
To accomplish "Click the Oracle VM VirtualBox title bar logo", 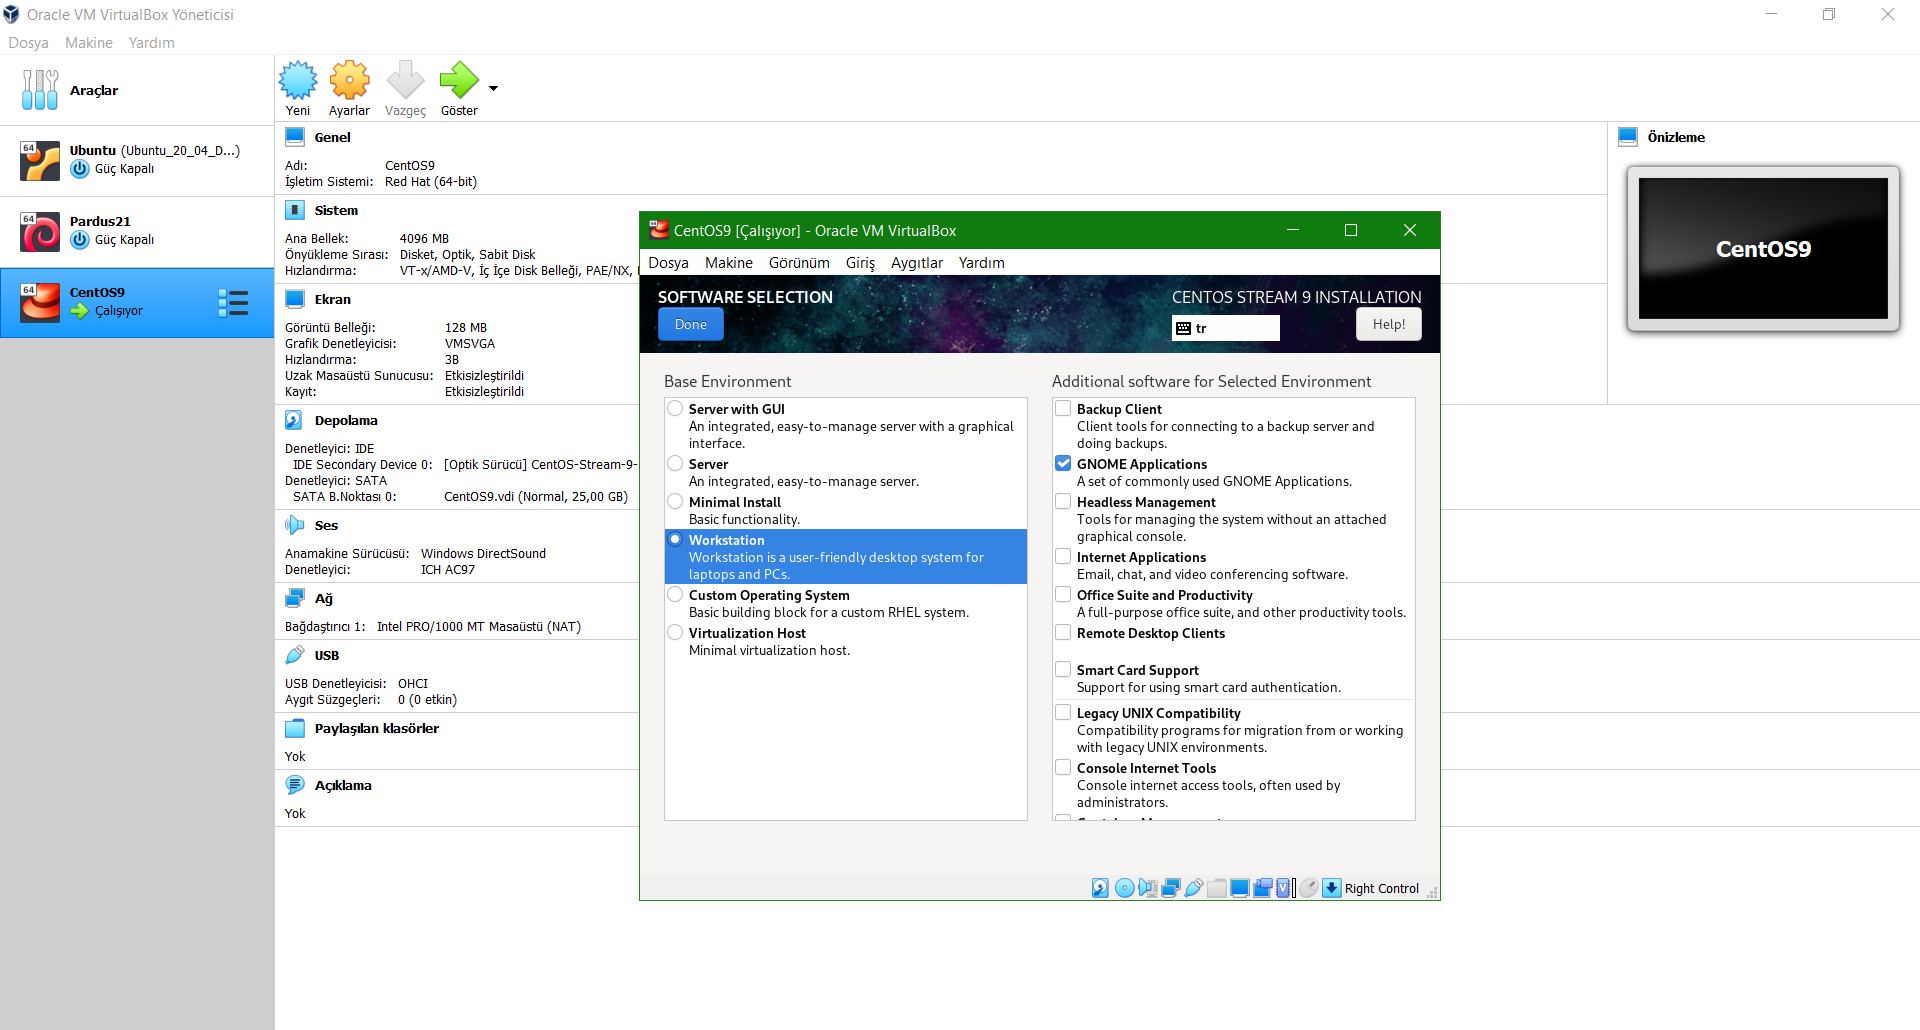I will [12, 14].
